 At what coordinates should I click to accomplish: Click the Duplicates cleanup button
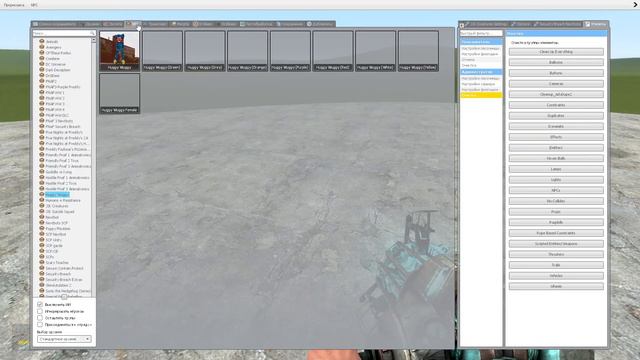coord(556,116)
